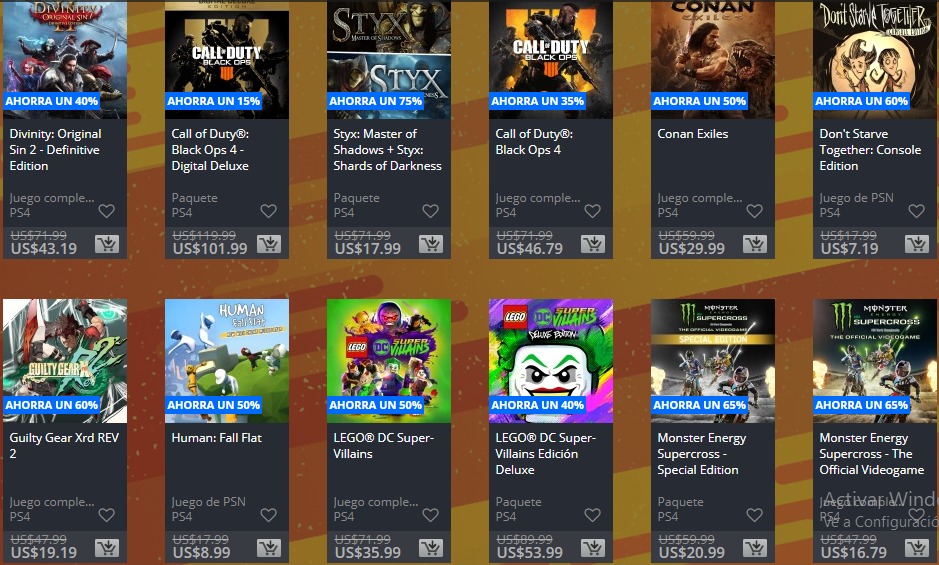Open Don't Starve Together: Console Edition title

click(870, 150)
